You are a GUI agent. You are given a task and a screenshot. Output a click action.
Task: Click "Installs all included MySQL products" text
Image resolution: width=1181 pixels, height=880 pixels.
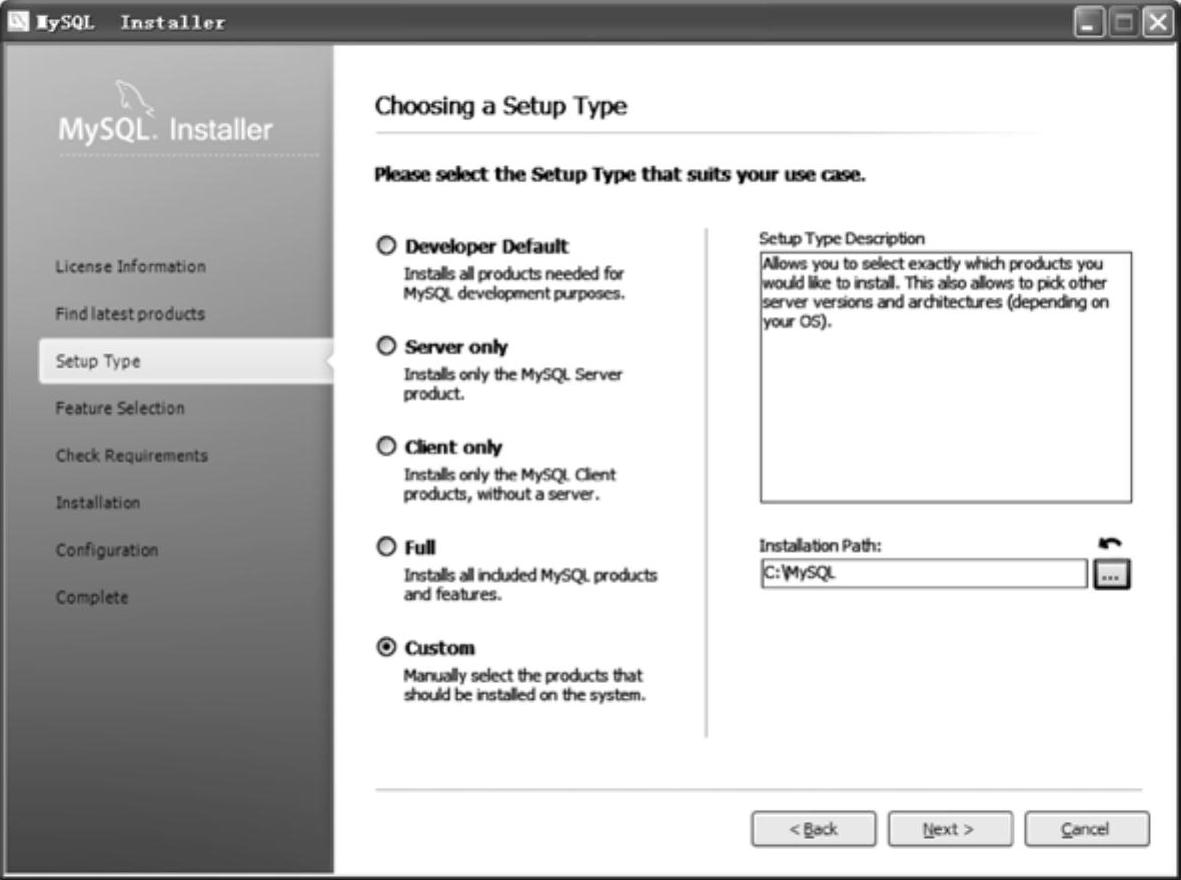pos(530,585)
